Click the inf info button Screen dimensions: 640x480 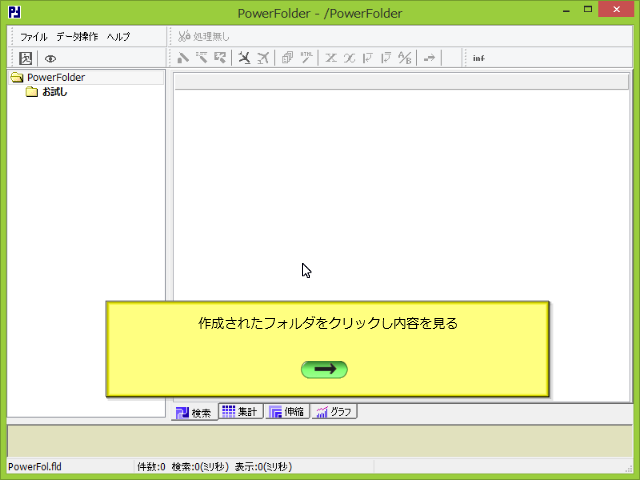tap(479, 58)
